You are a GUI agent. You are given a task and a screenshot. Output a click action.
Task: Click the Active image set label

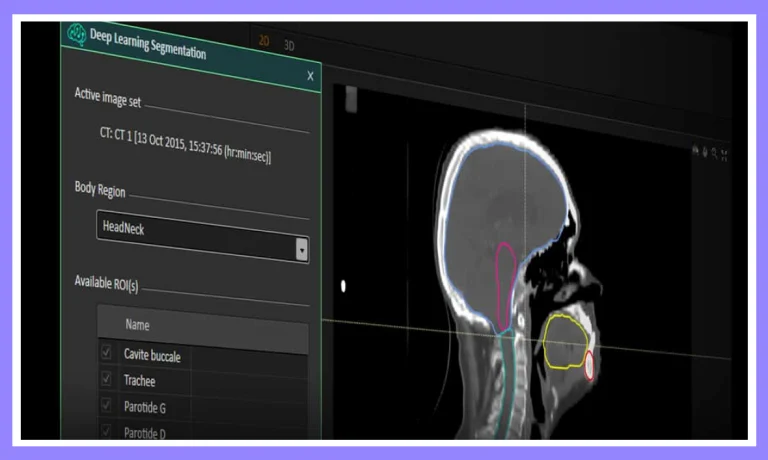pos(108,97)
